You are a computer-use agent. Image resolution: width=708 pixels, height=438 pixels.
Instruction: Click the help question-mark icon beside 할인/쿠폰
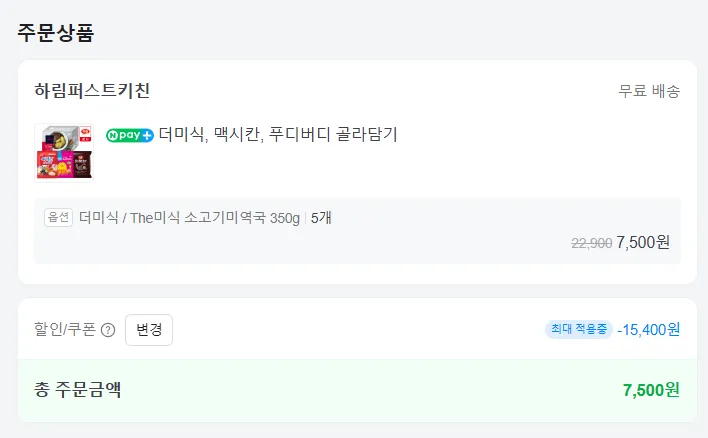click(x=108, y=330)
